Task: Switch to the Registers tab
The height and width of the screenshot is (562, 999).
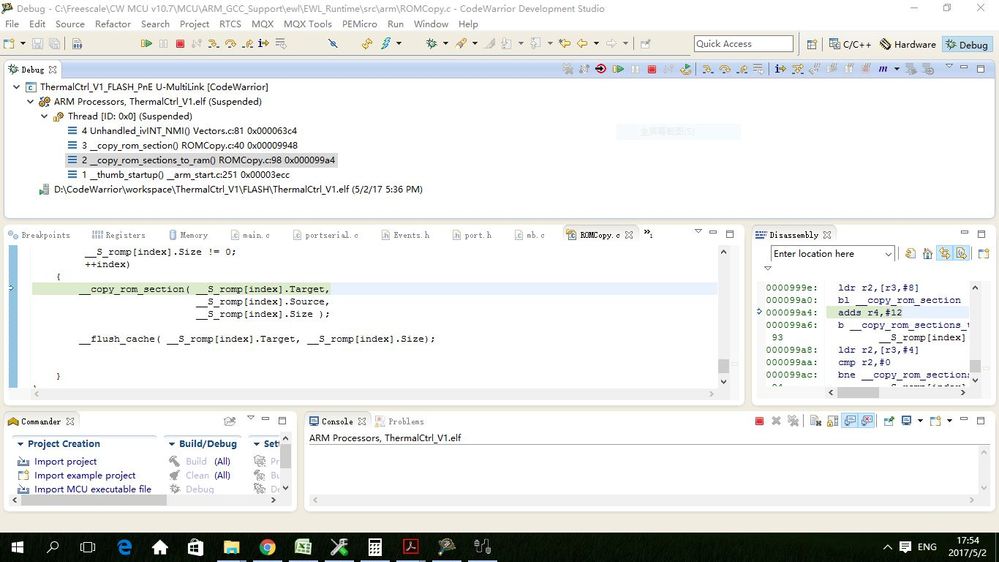Action: point(119,235)
